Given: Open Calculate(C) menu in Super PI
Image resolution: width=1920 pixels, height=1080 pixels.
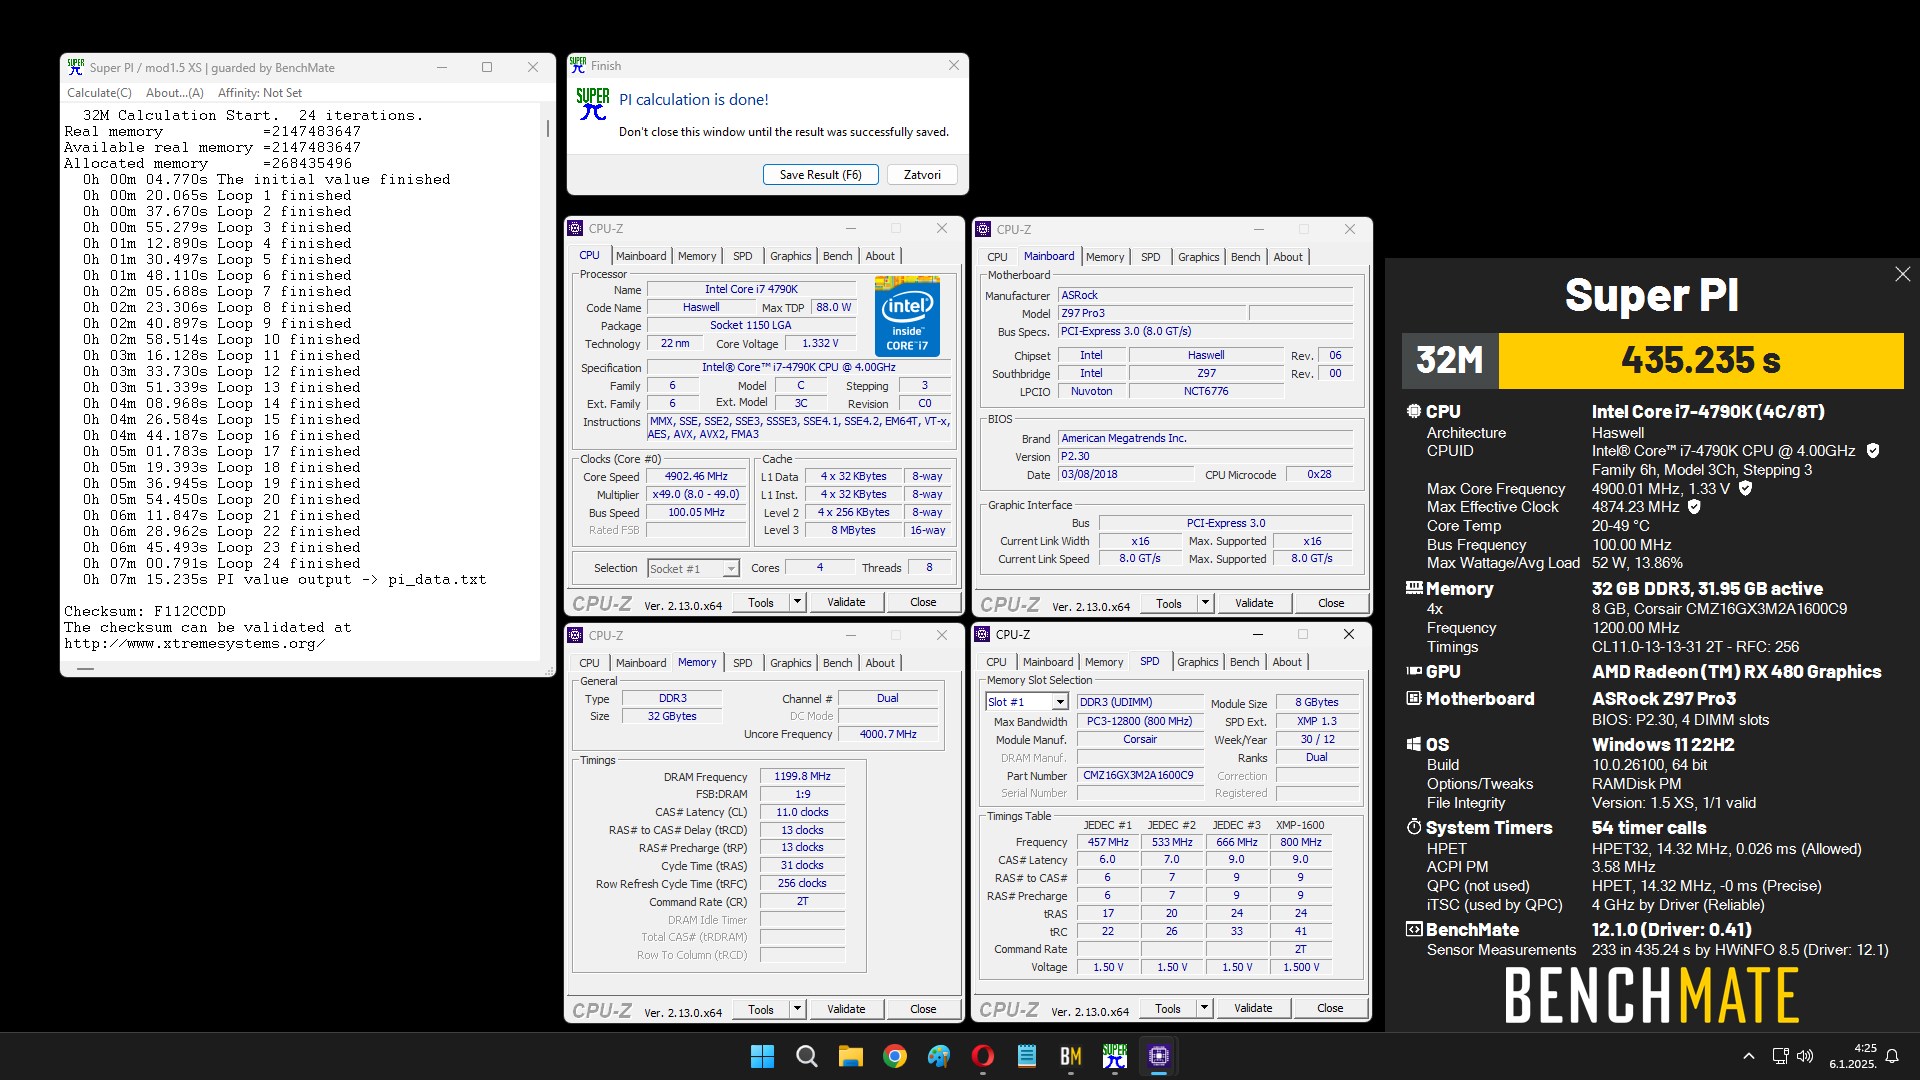Looking at the screenshot, I should tap(99, 93).
